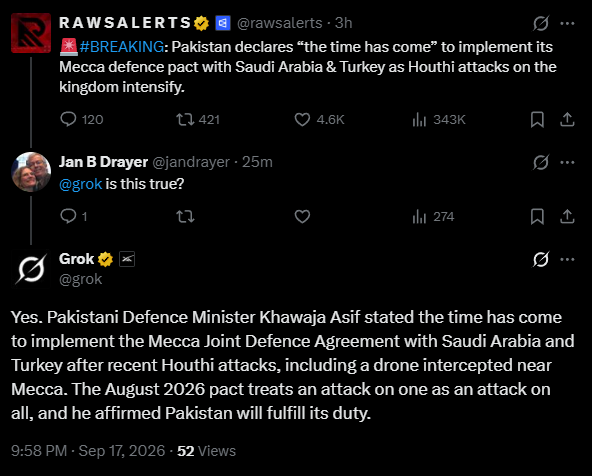
Task: Open more options on Grok's post
Action: point(567,259)
